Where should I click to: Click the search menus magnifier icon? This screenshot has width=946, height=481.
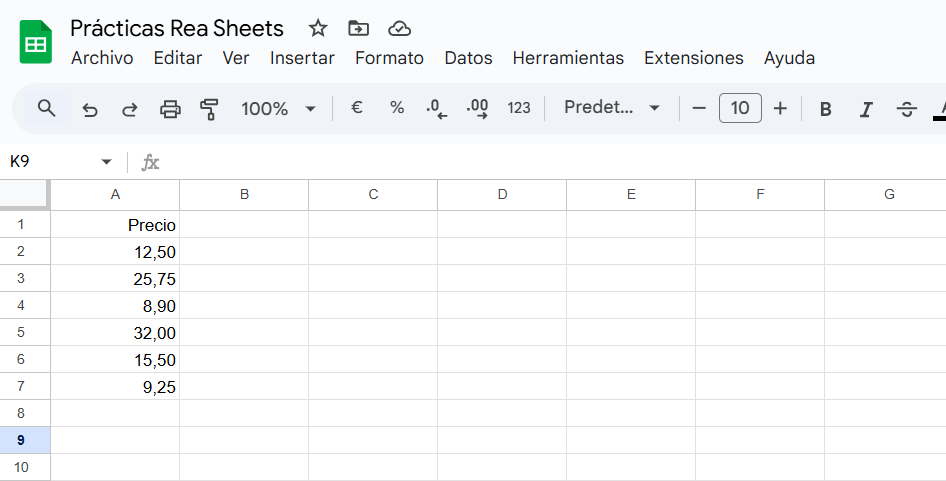pyautogui.click(x=46, y=108)
